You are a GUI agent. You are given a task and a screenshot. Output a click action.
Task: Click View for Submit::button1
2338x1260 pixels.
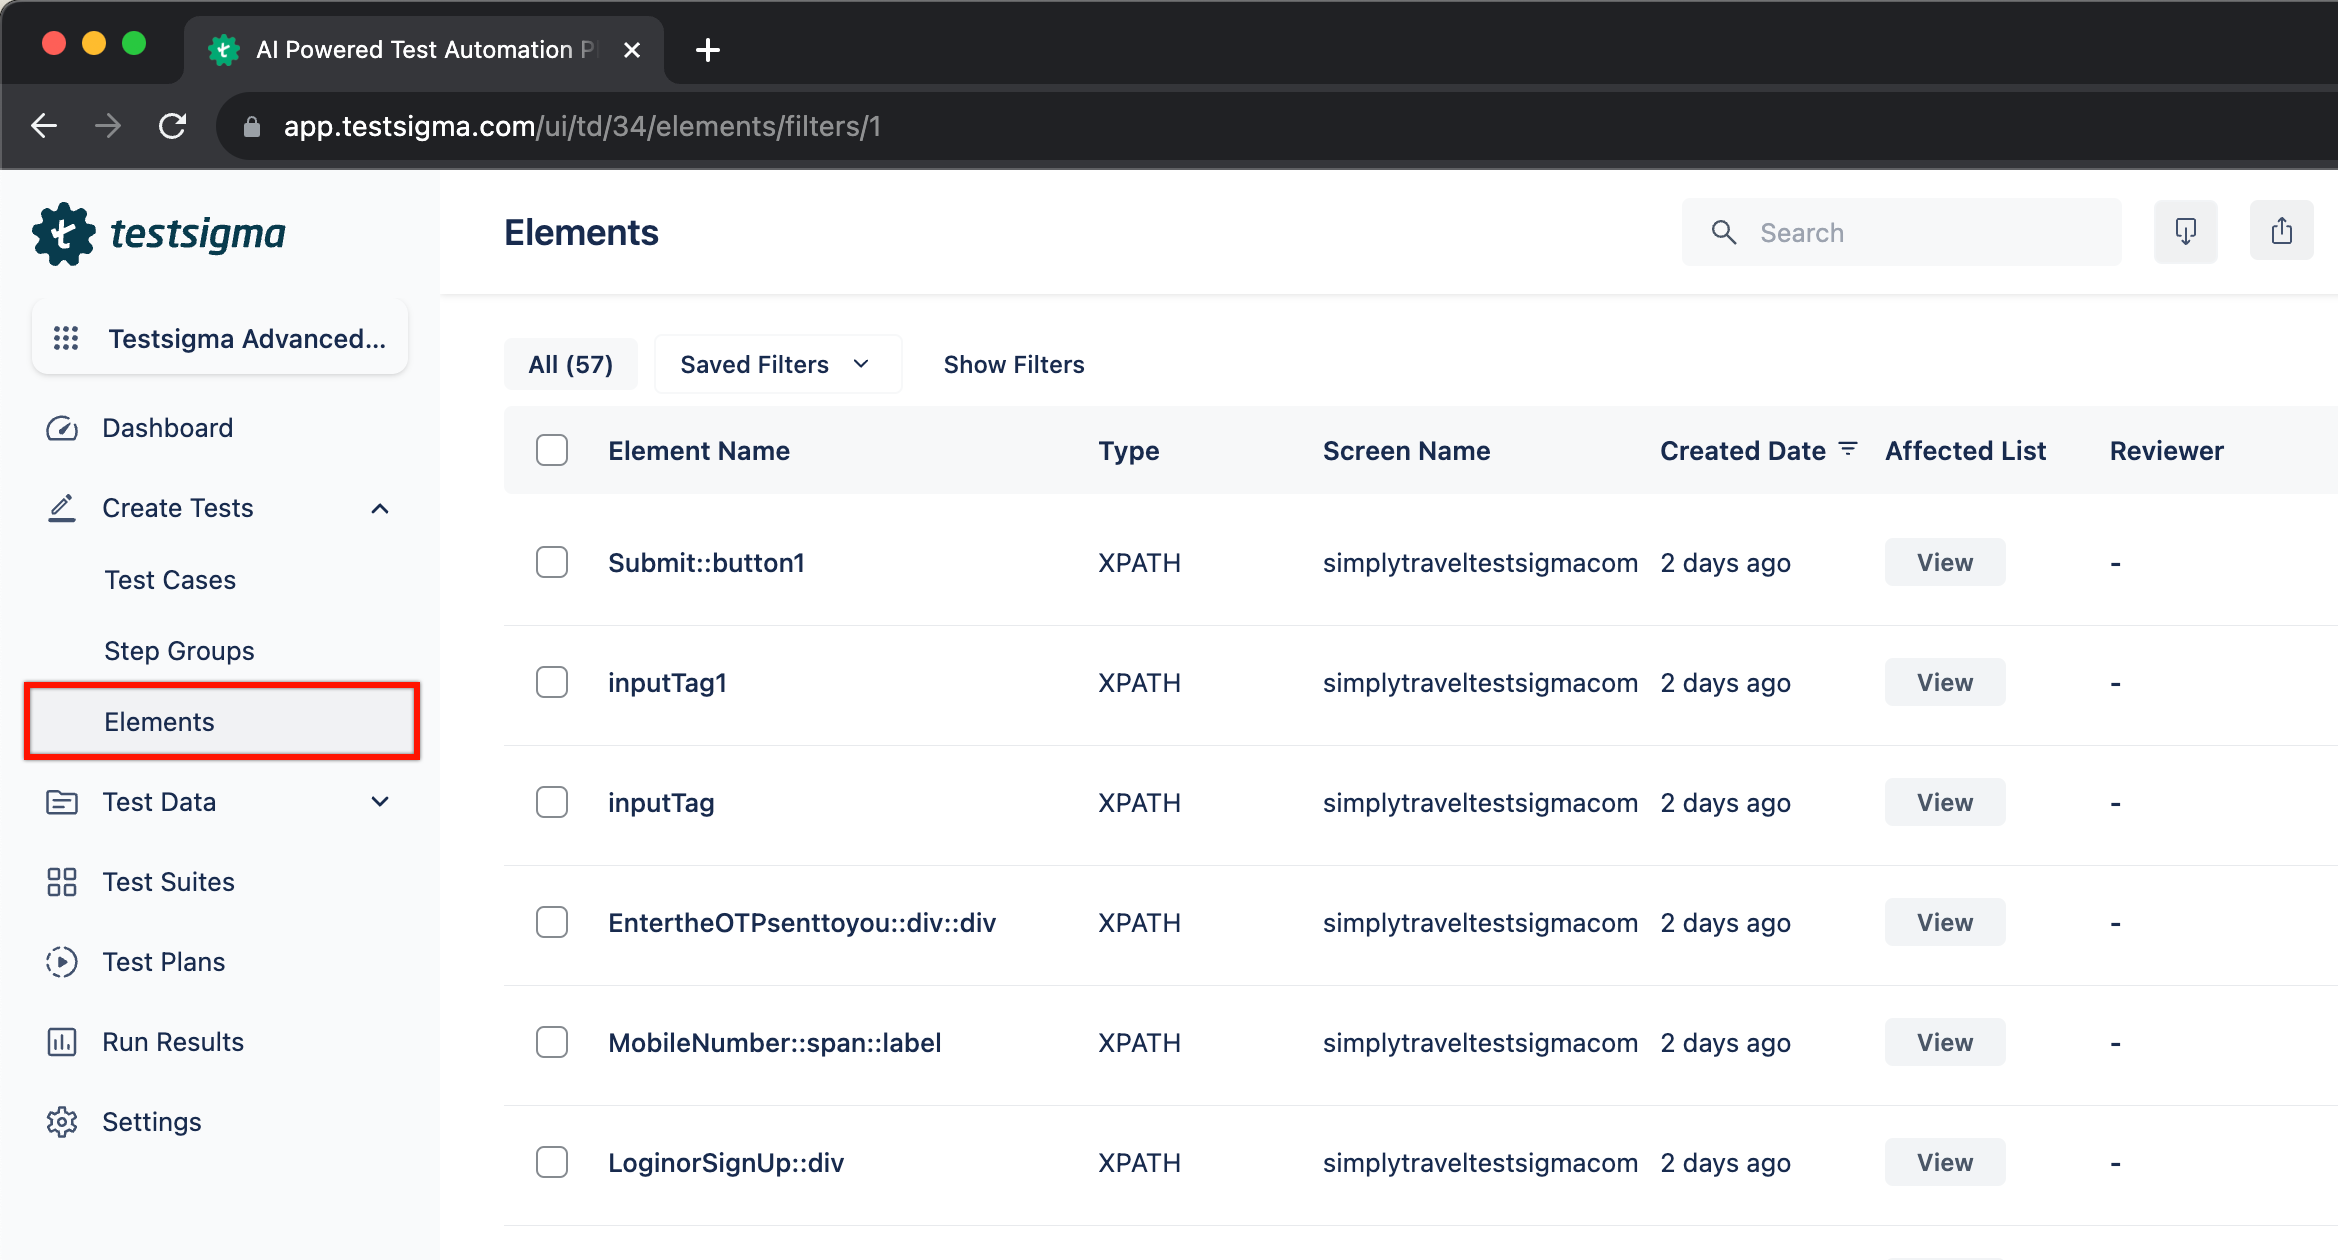tap(1945, 563)
